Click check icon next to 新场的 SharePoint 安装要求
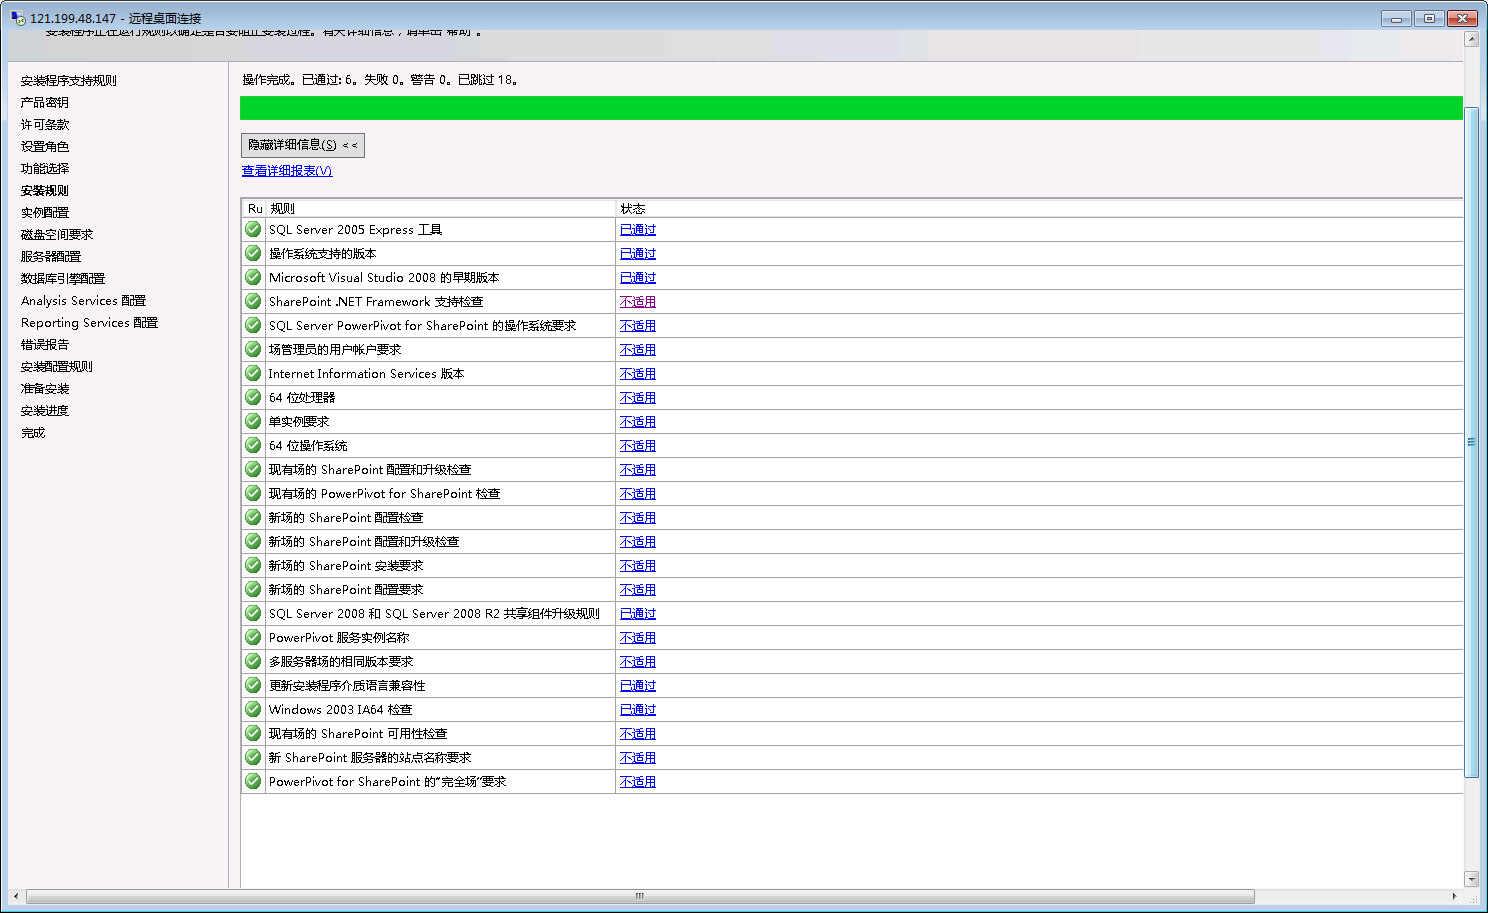Screen dimensions: 1488x913 coord(253,565)
